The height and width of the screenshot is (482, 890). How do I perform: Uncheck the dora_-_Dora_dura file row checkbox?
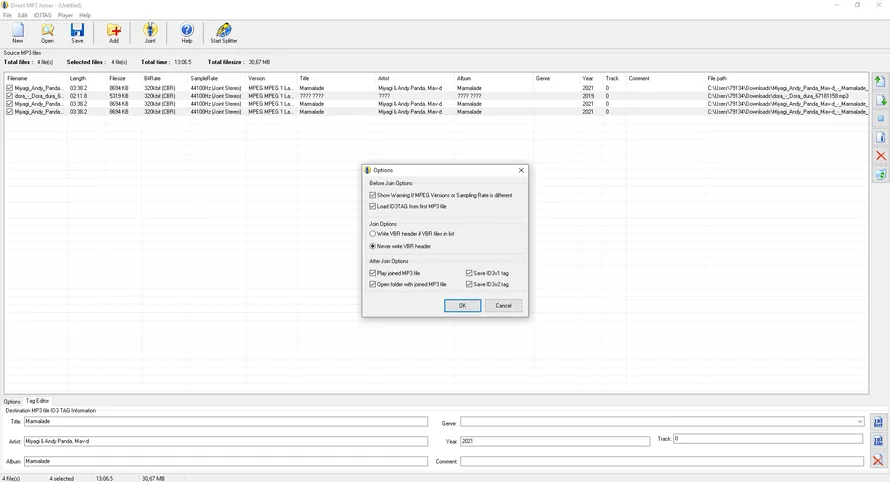coord(10,96)
